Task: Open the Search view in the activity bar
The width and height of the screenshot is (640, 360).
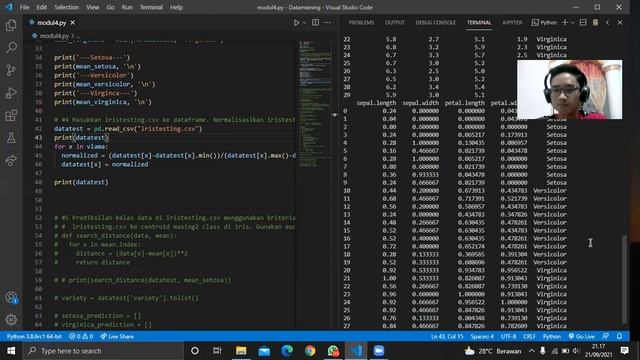Action: point(11,48)
